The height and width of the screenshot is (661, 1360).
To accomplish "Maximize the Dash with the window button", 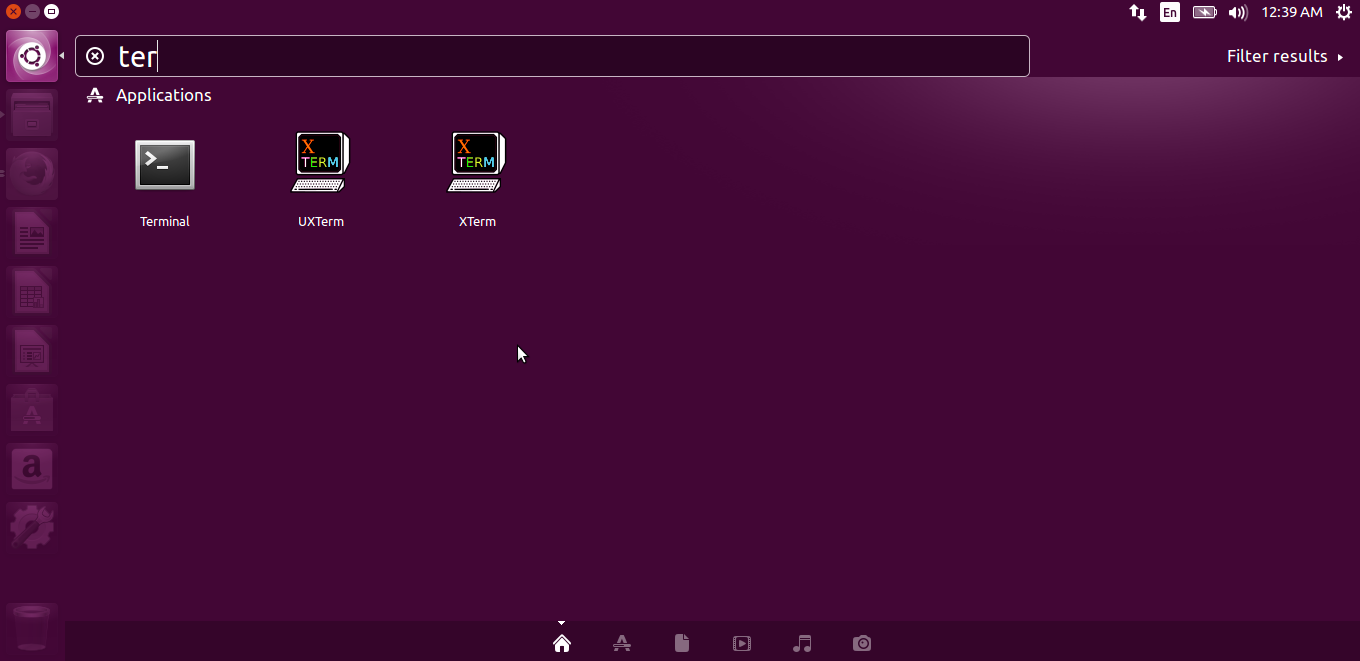I will coord(51,12).
